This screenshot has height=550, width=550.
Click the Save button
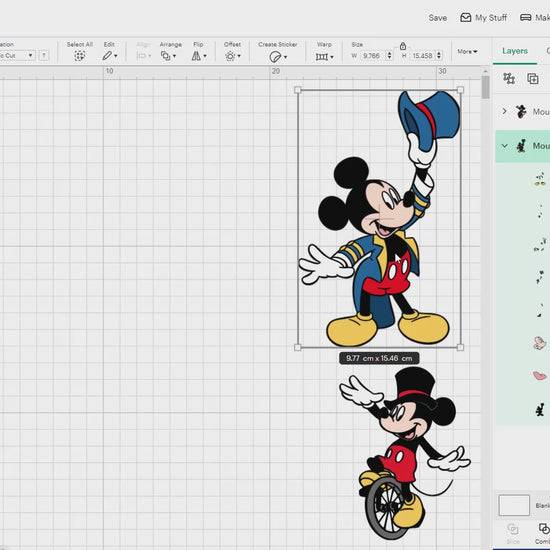click(x=437, y=18)
